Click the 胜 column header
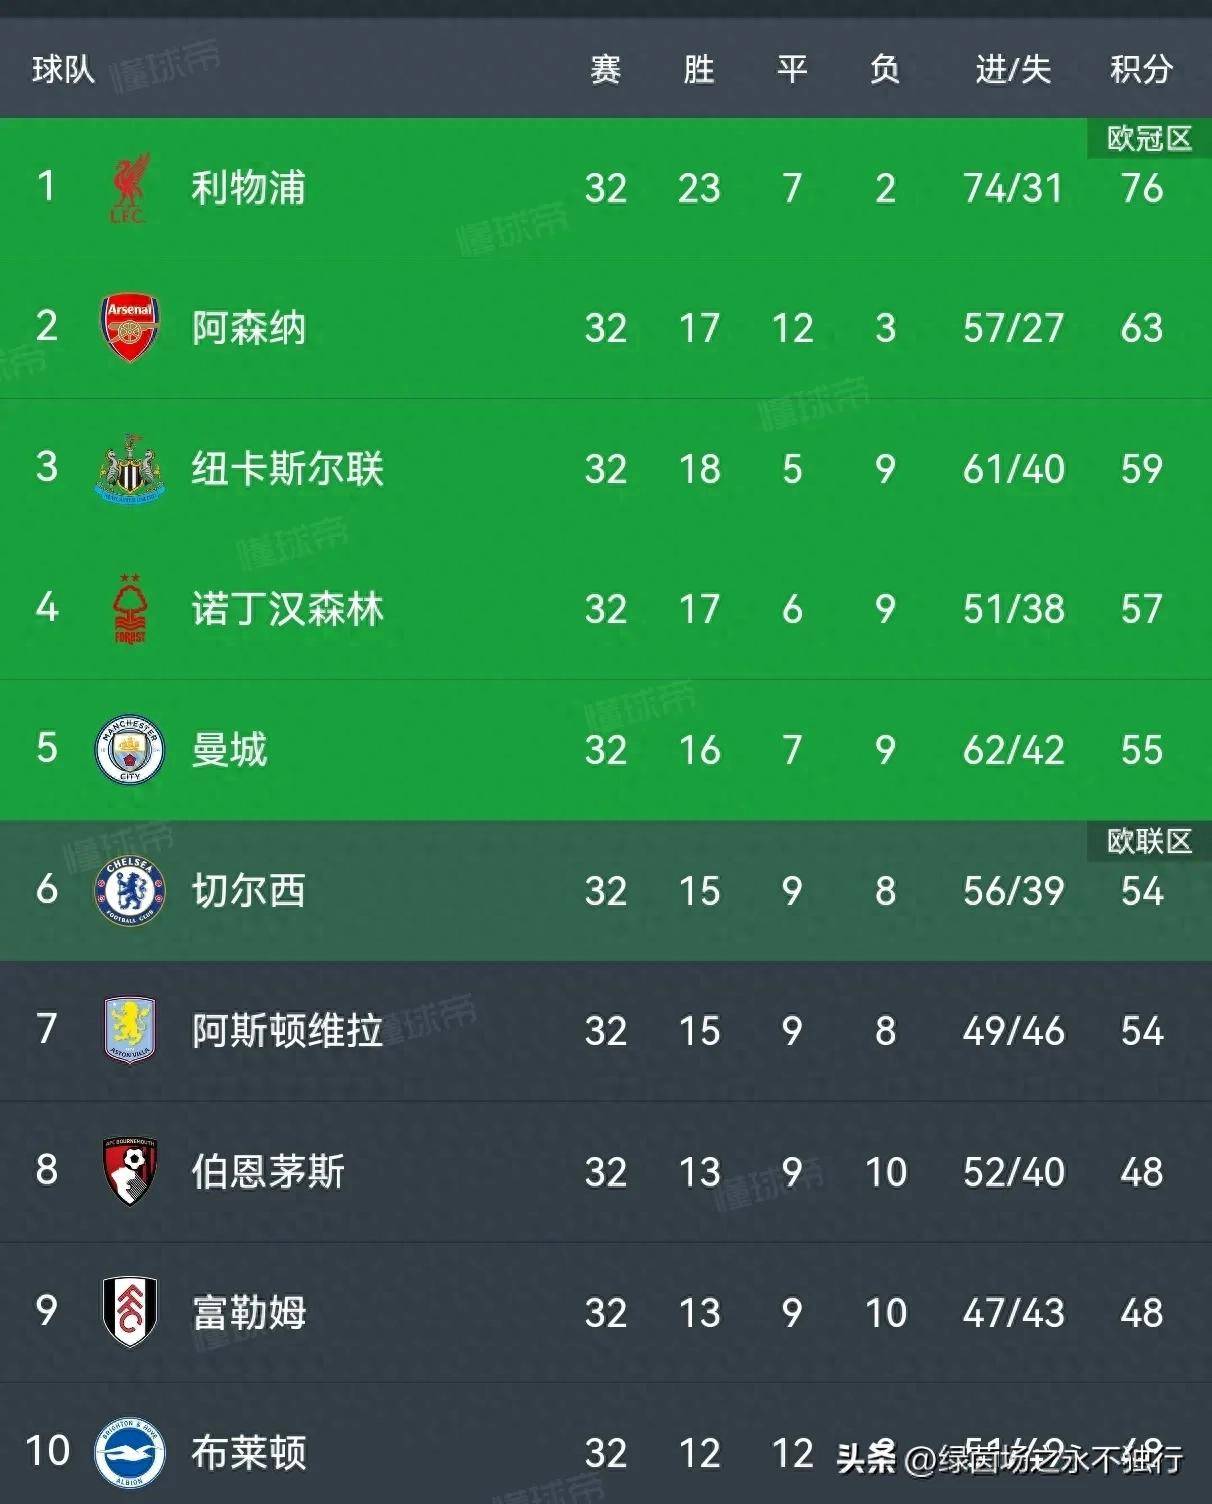This screenshot has height=1504, width=1212. pos(699,69)
